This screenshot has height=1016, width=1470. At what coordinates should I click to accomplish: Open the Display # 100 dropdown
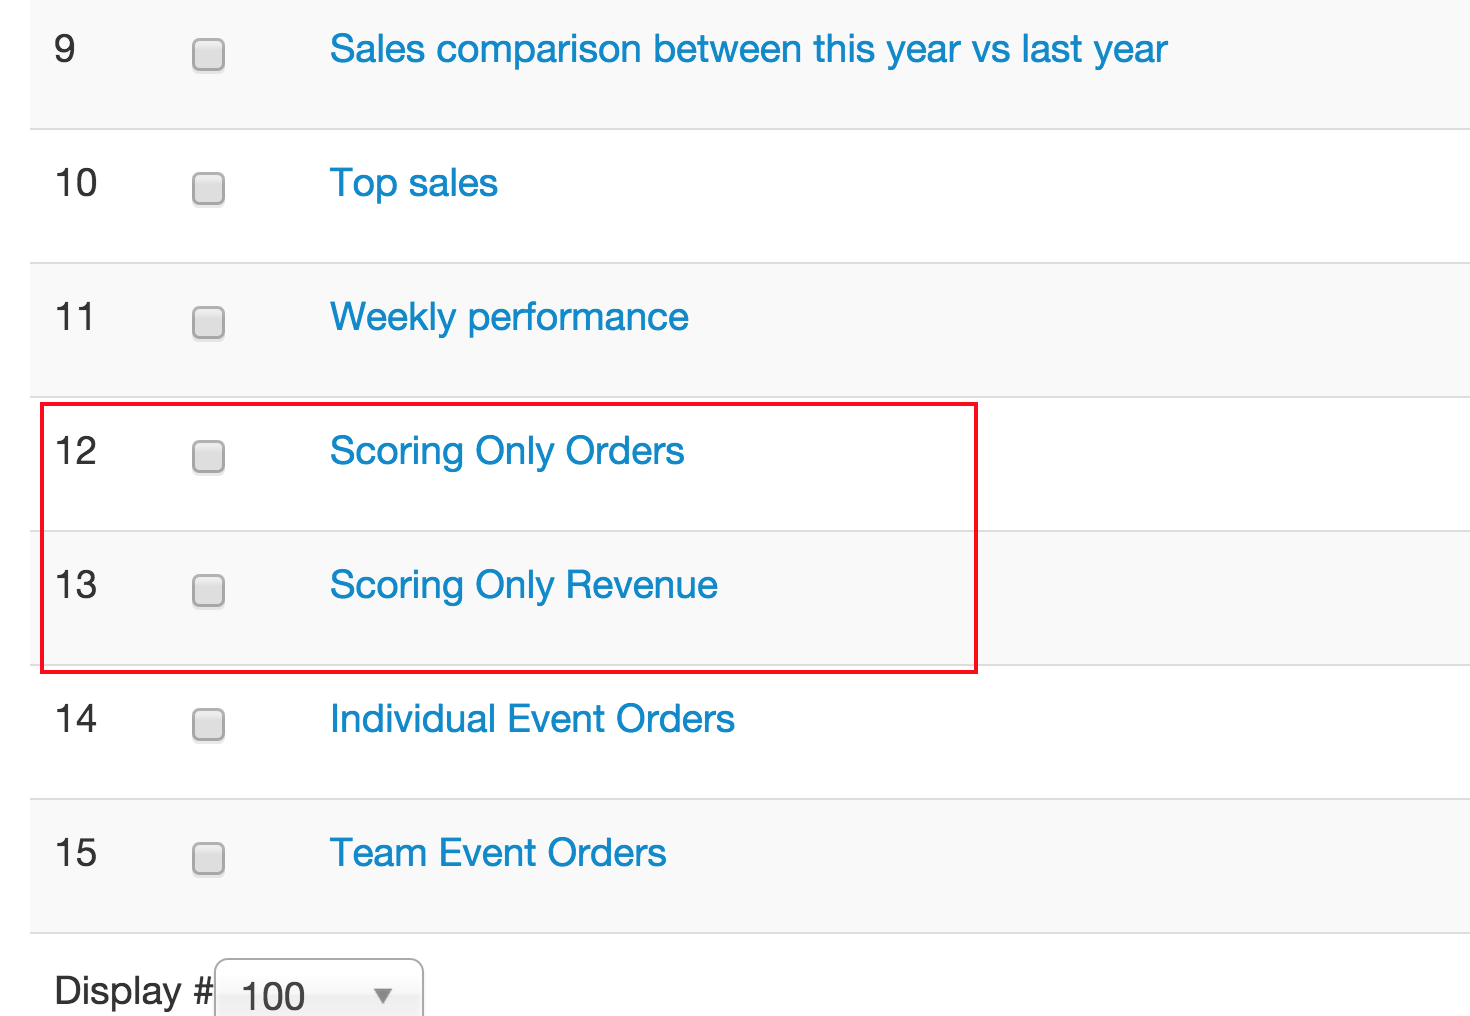click(319, 993)
